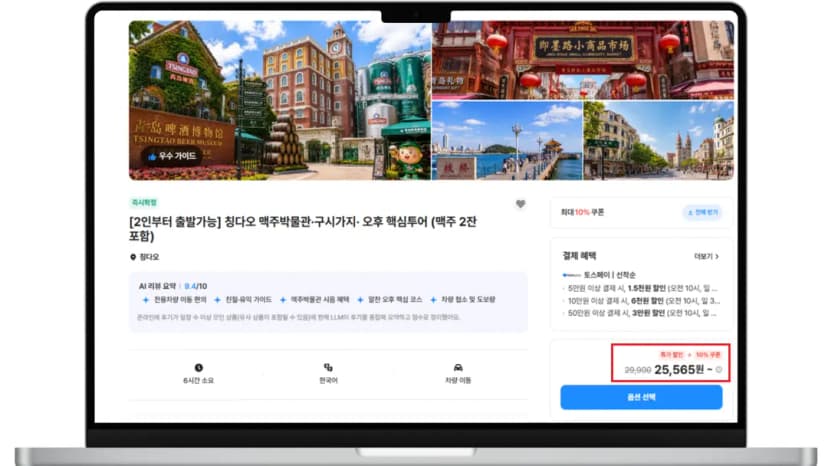Screen dimensions: 828x466
Task: Click the 칭다오 location label
Action: tap(149, 257)
